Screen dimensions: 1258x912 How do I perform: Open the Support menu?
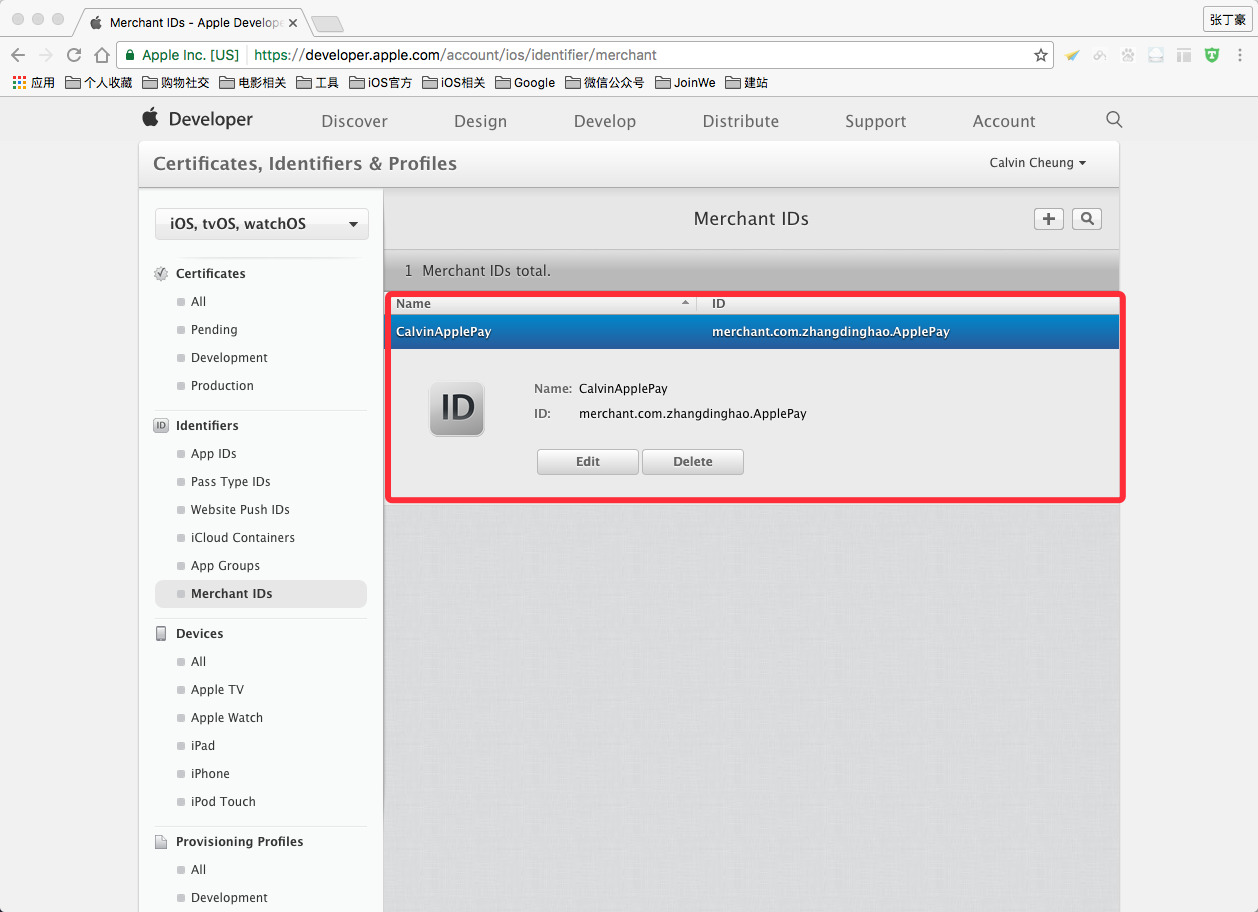pyautogui.click(x=875, y=121)
